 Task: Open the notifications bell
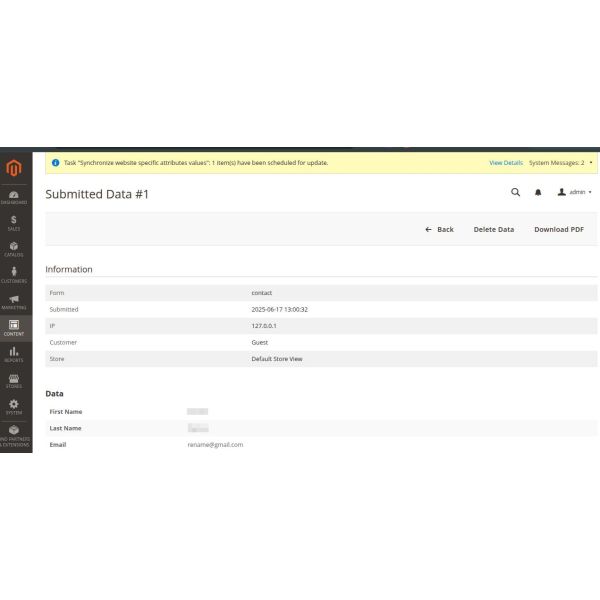(538, 192)
